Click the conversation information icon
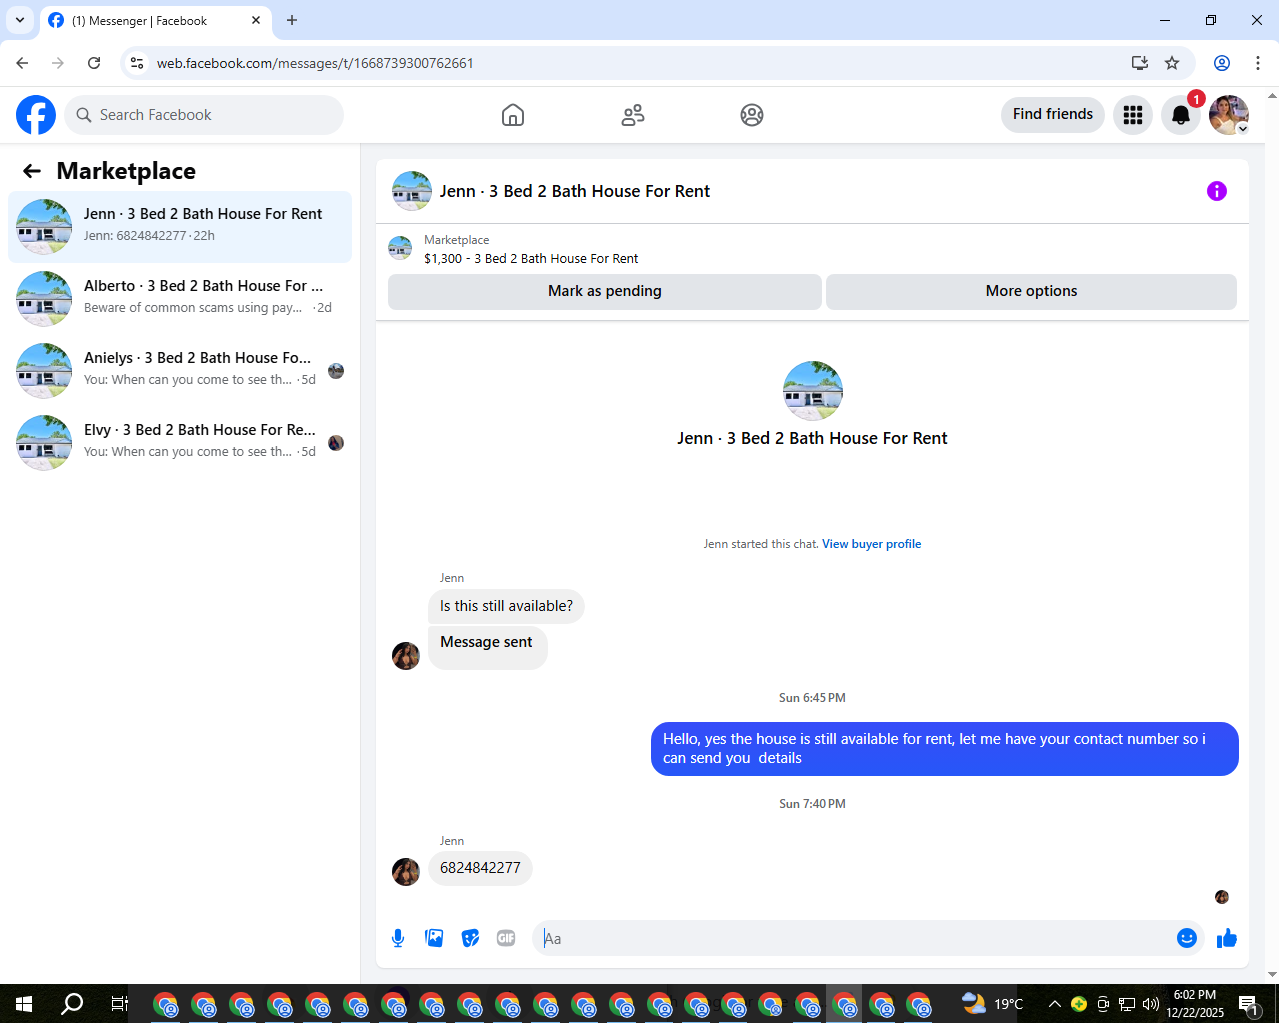Screen dimensions: 1279x1023 (1217, 191)
